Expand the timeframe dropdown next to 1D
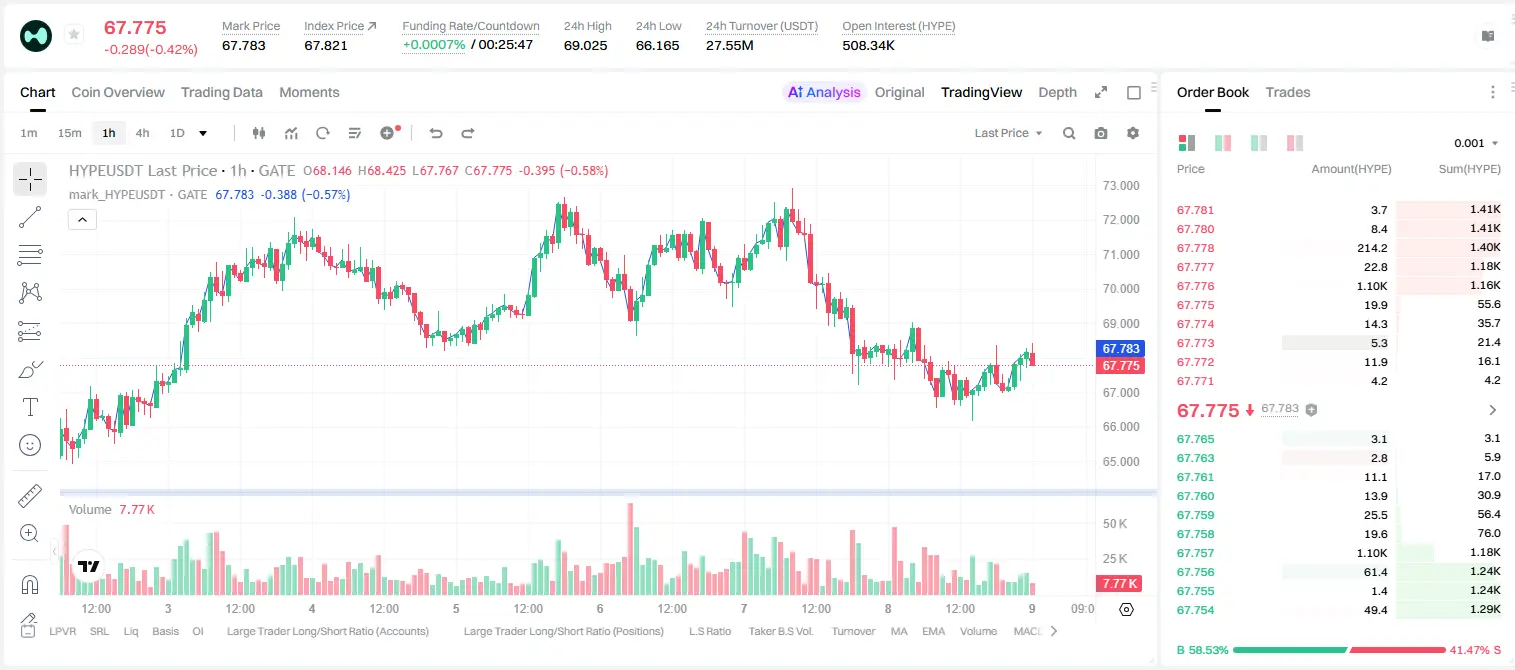Image resolution: width=1515 pixels, height=670 pixels. [203, 133]
